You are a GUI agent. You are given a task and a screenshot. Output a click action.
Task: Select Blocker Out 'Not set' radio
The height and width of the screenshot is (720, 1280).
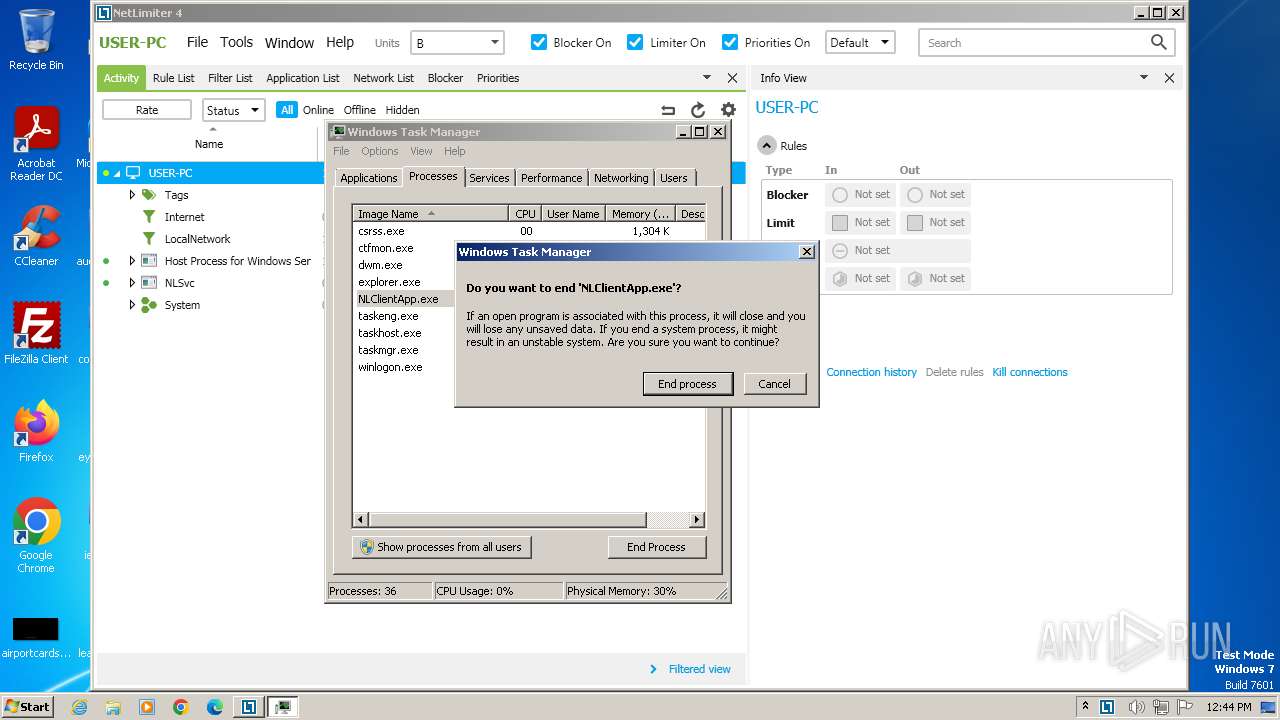(915, 195)
